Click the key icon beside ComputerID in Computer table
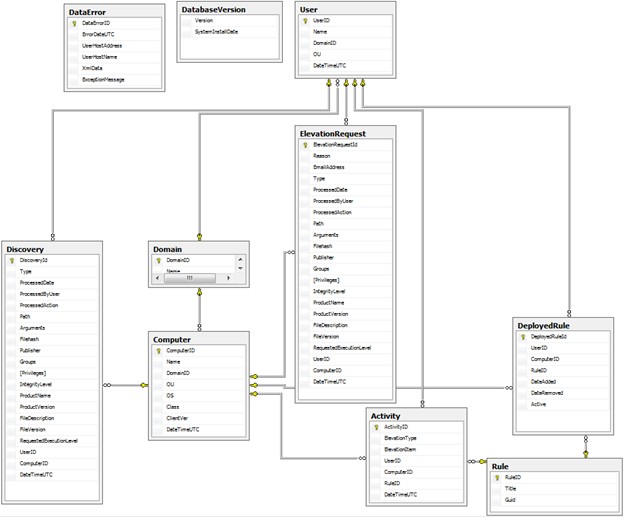Screen dimensions: 624x517 click(x=158, y=351)
